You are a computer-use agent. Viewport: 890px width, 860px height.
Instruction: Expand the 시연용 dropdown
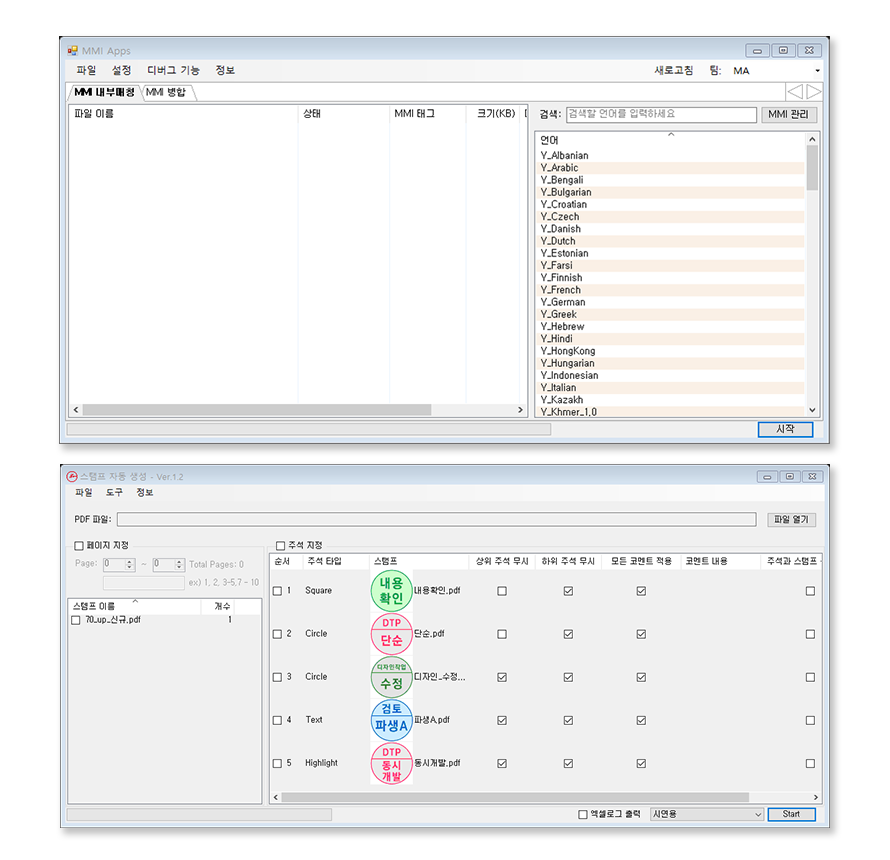(x=757, y=814)
